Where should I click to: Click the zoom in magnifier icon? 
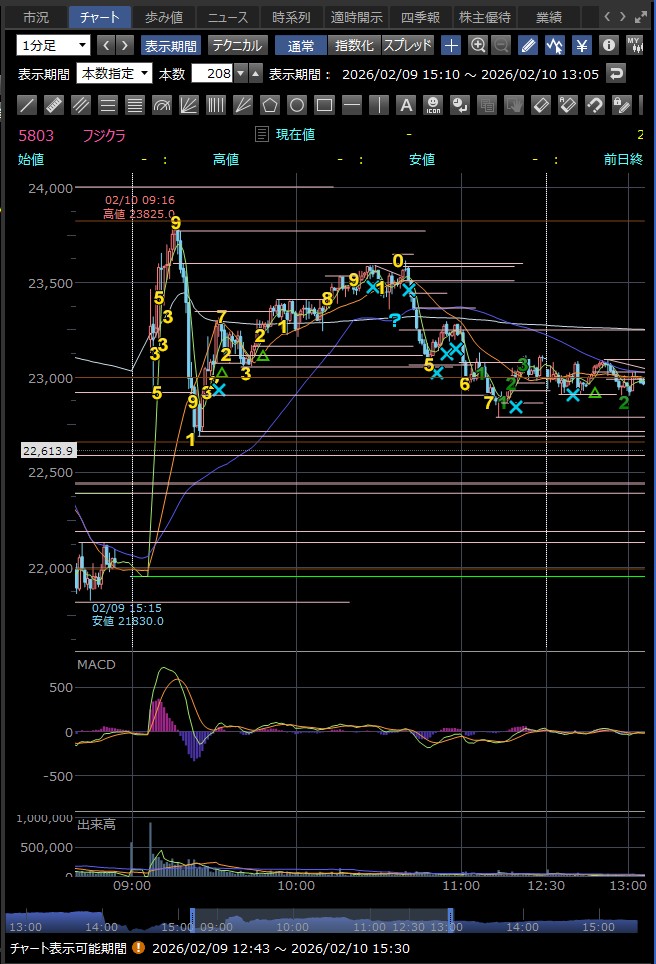coord(478,45)
